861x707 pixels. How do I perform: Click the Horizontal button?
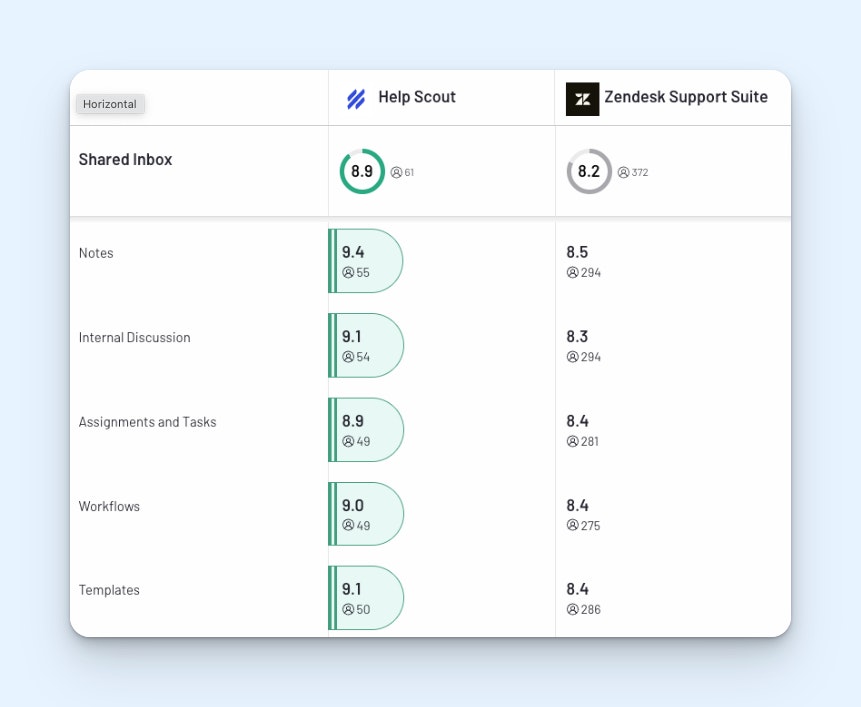point(110,104)
